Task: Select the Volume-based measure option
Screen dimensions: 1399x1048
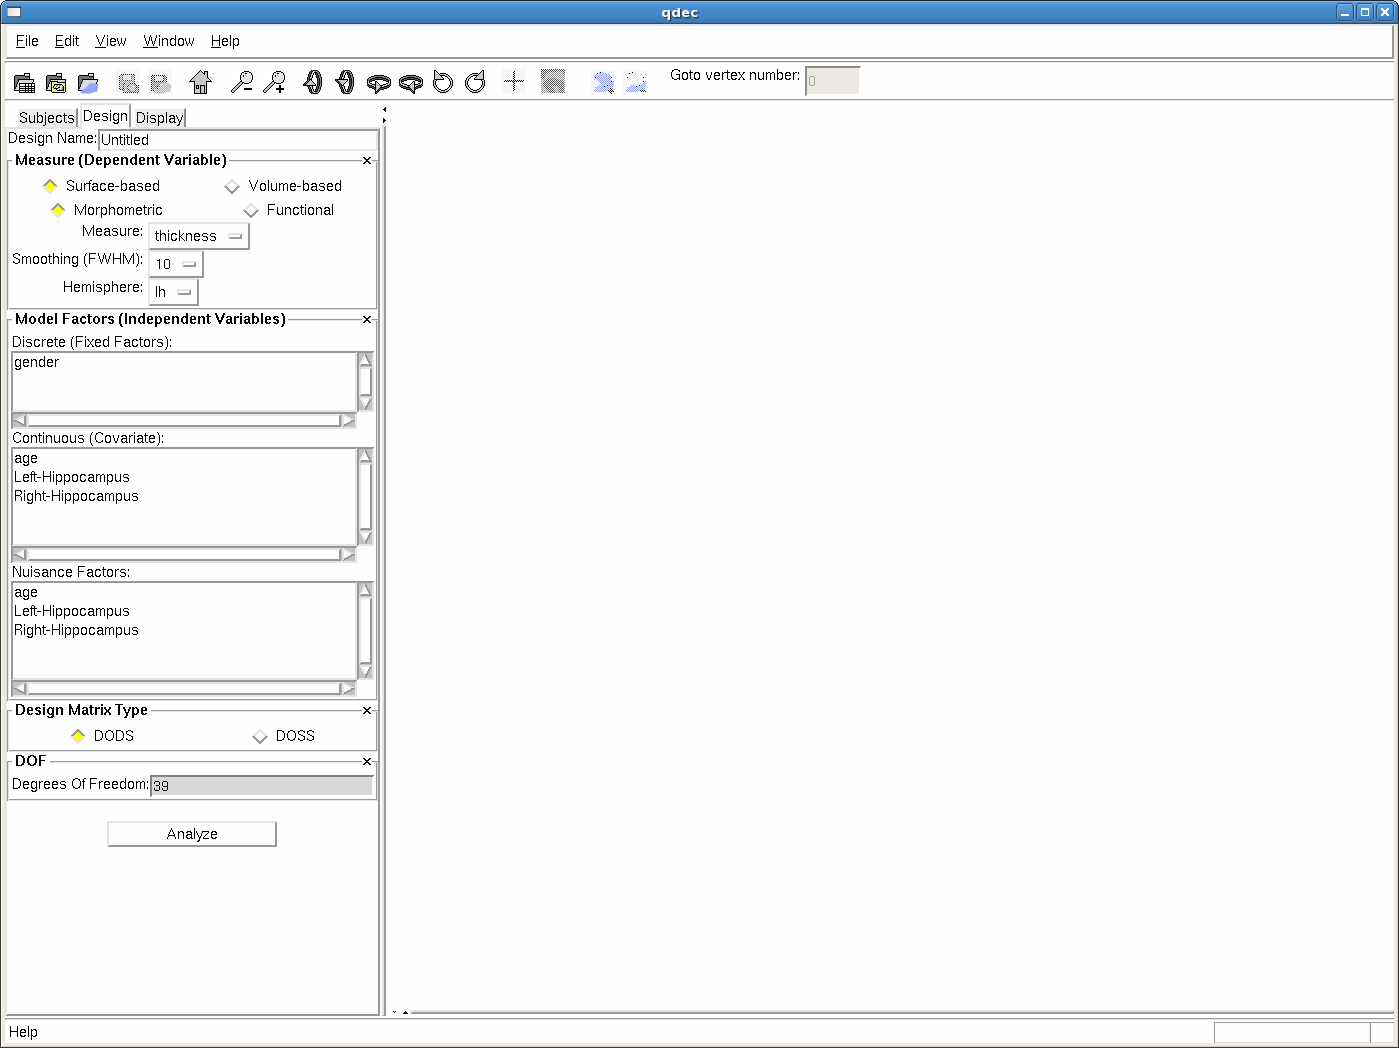Action: 233,187
